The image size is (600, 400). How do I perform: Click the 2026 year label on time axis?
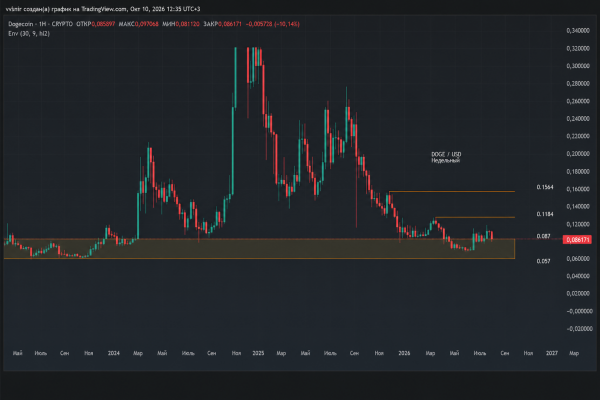(x=404, y=353)
